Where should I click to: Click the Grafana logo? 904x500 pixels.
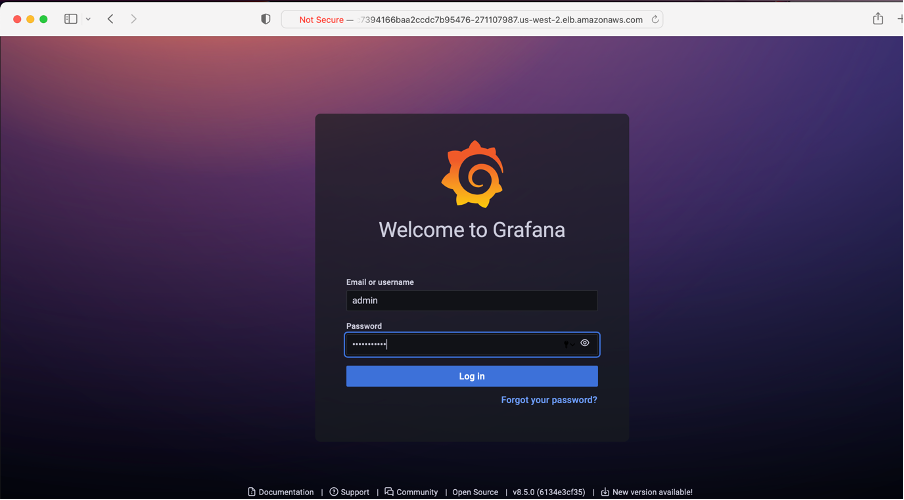472,174
